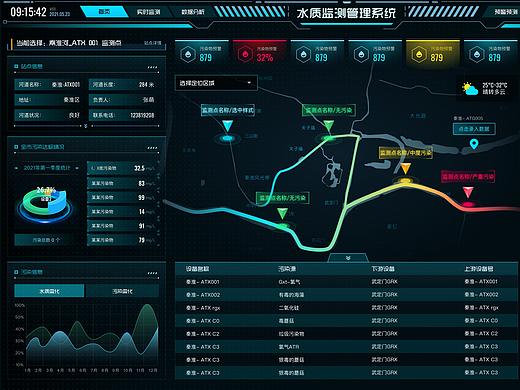The width and height of the screenshot is (520, 390).
Task: Select the yellow triangle marker for 中度污染
Action: click(405, 169)
